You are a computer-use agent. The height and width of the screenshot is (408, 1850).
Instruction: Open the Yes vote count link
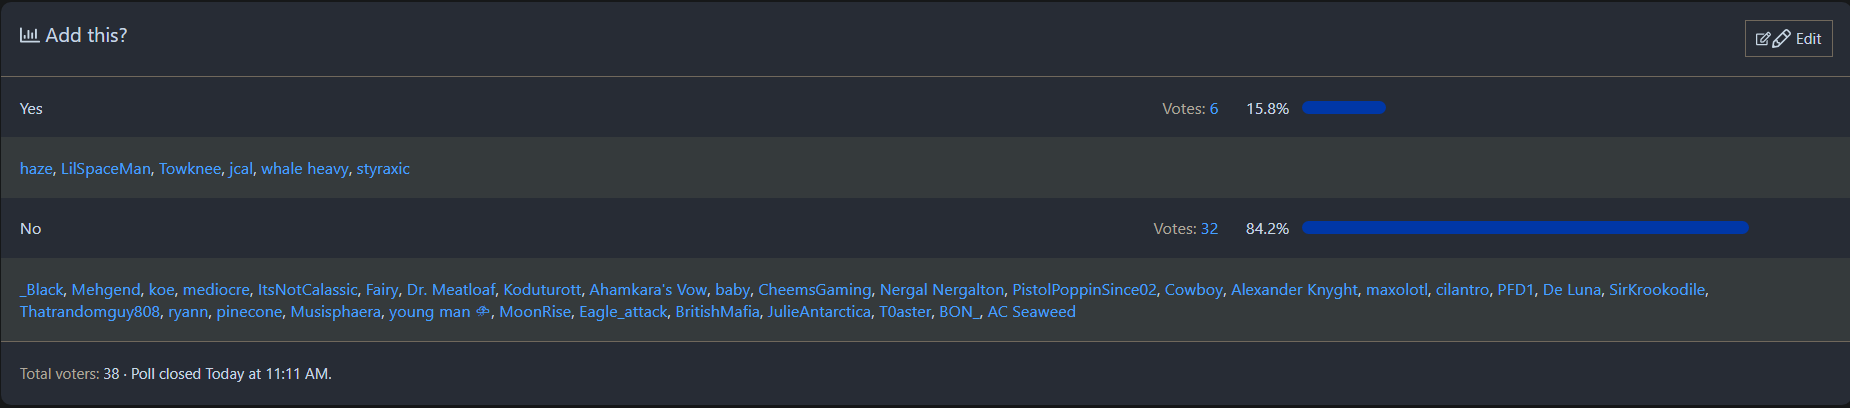coord(1213,109)
